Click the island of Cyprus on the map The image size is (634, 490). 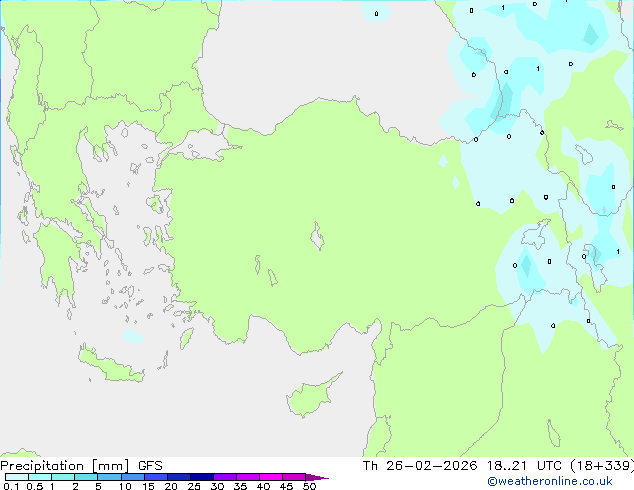point(311,397)
